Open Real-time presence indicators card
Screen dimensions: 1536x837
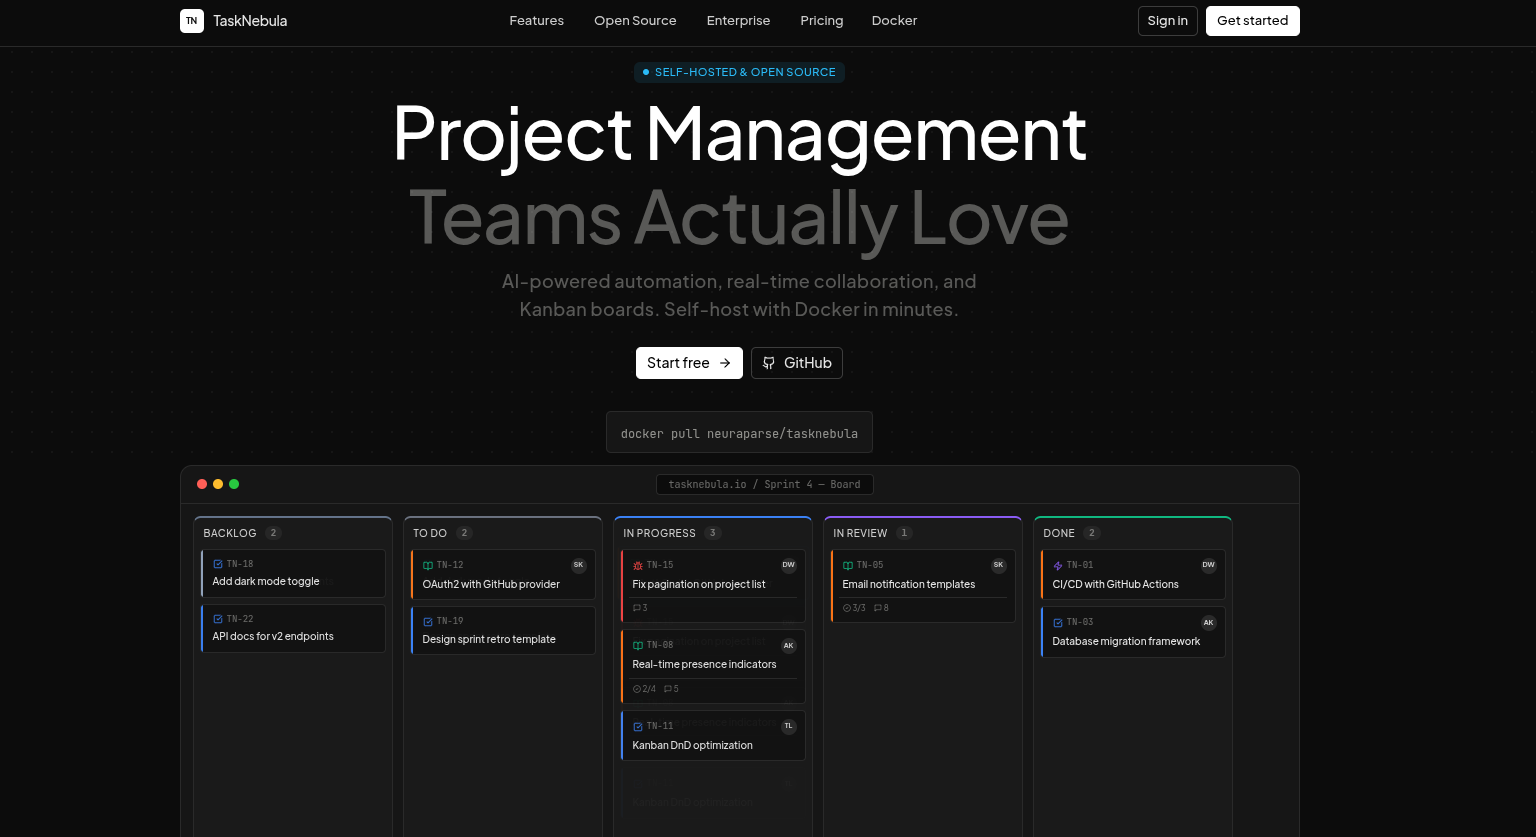point(713,666)
